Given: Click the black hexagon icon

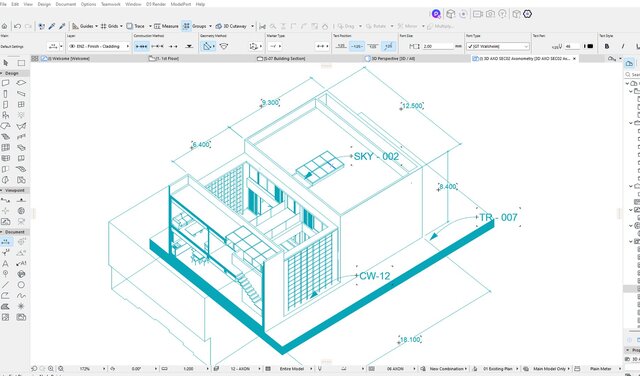Looking at the screenshot, I should pos(527,14).
